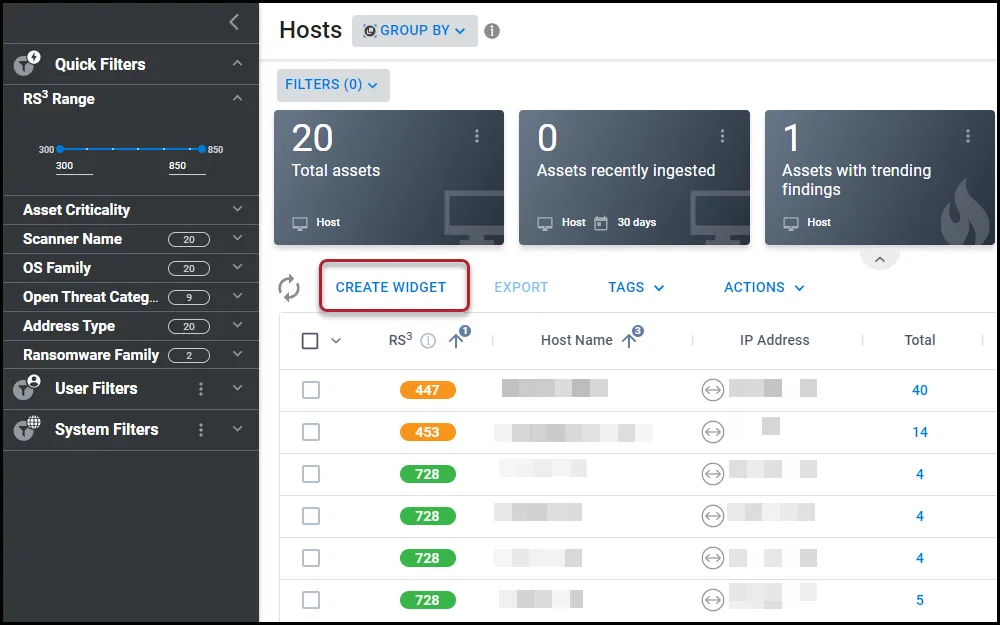This screenshot has width=1000, height=625.
Task: Collapse the RS3 Range section
Action: point(237,98)
